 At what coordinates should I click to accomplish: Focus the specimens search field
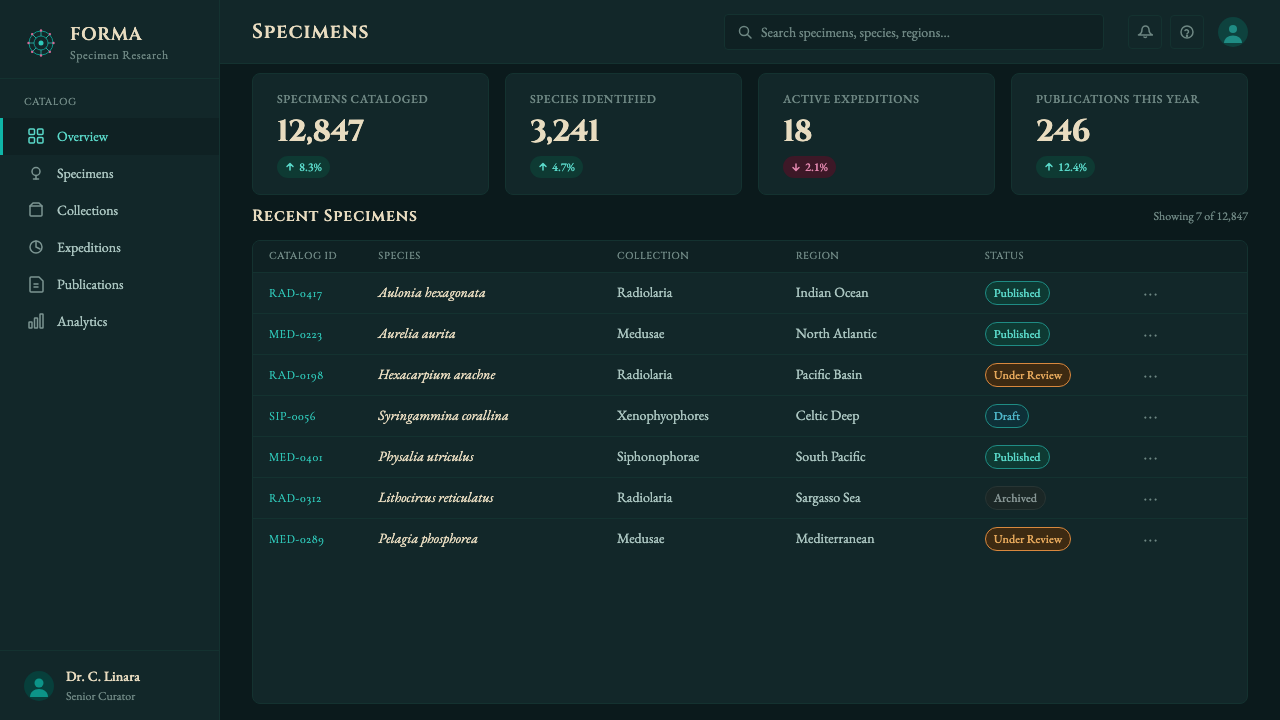click(x=914, y=32)
